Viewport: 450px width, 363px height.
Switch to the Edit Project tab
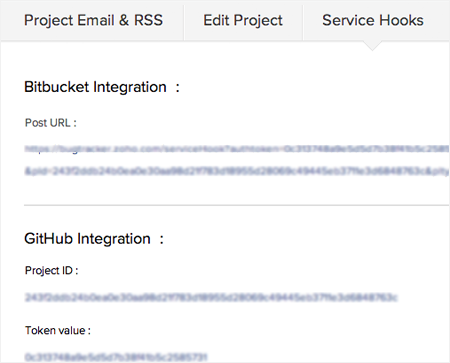(x=243, y=20)
